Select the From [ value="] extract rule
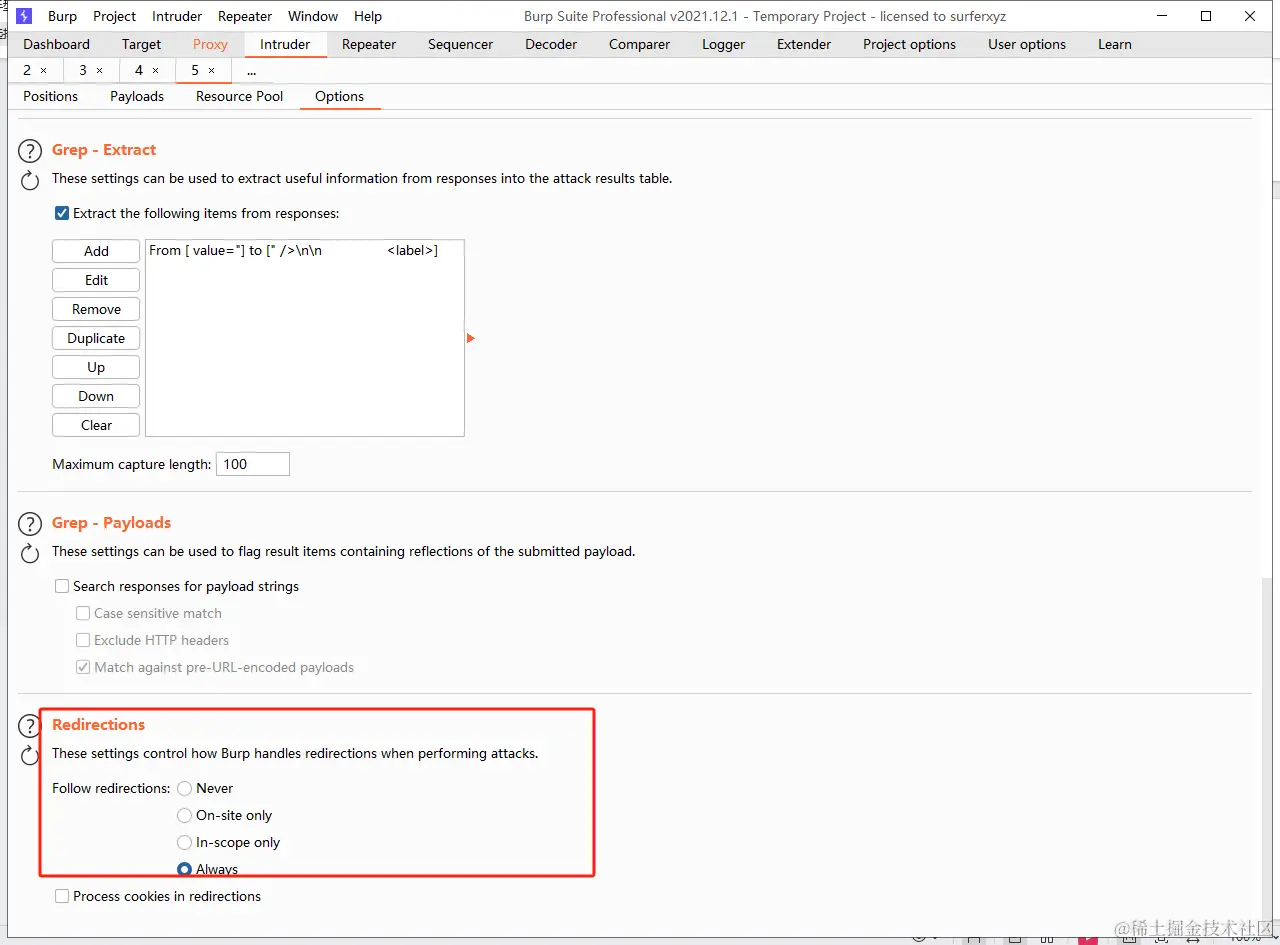Image resolution: width=1280 pixels, height=945 pixels. (304, 250)
